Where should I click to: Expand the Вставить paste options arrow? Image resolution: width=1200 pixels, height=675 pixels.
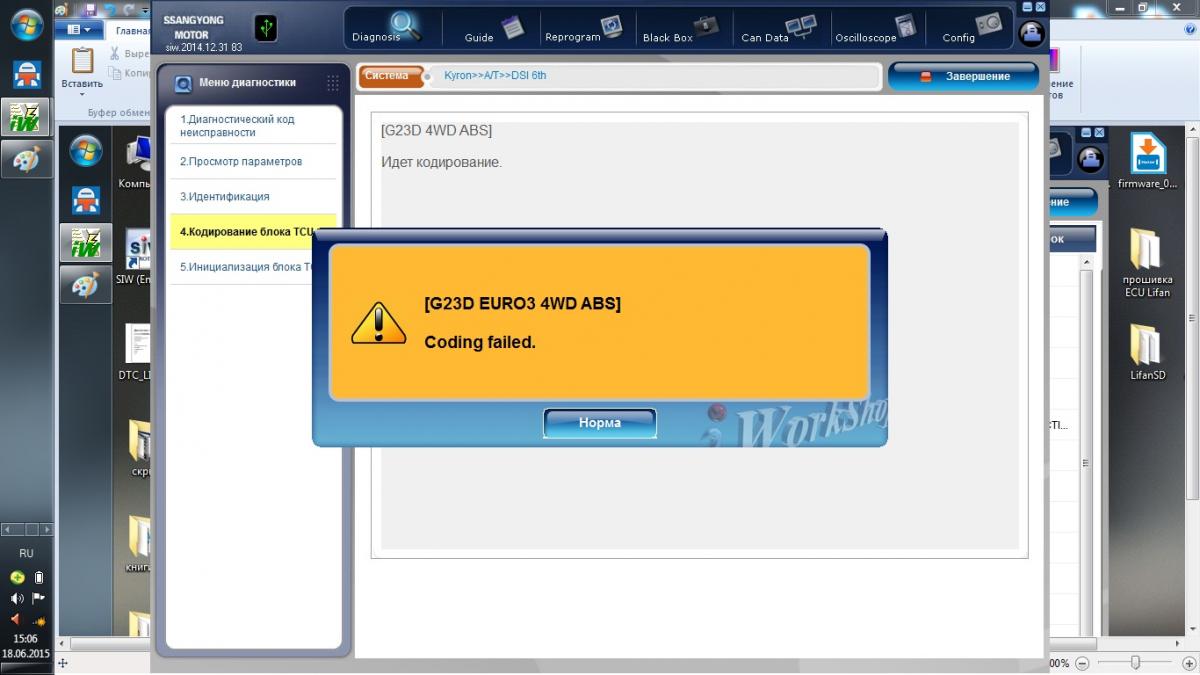point(82,95)
